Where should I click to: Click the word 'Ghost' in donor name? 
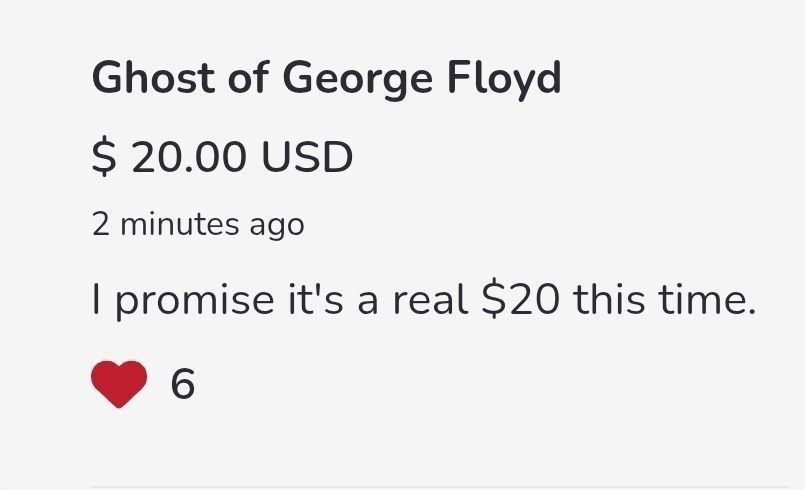tap(153, 77)
